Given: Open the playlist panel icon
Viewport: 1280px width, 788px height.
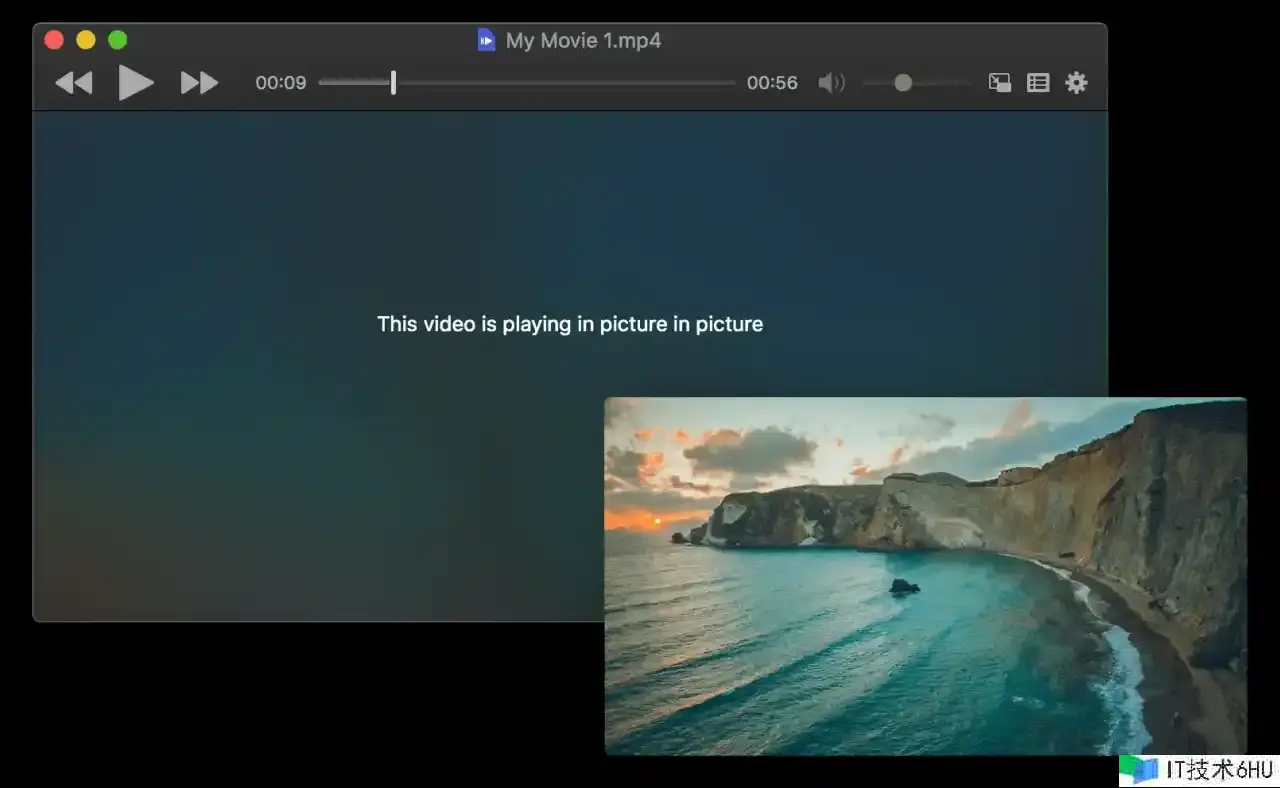Looking at the screenshot, I should point(1038,83).
